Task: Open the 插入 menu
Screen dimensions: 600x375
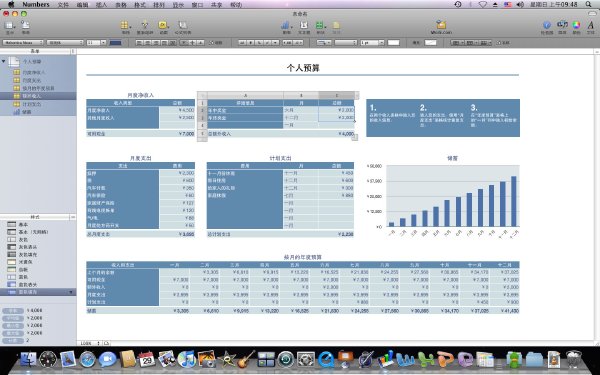Action: 101,5
